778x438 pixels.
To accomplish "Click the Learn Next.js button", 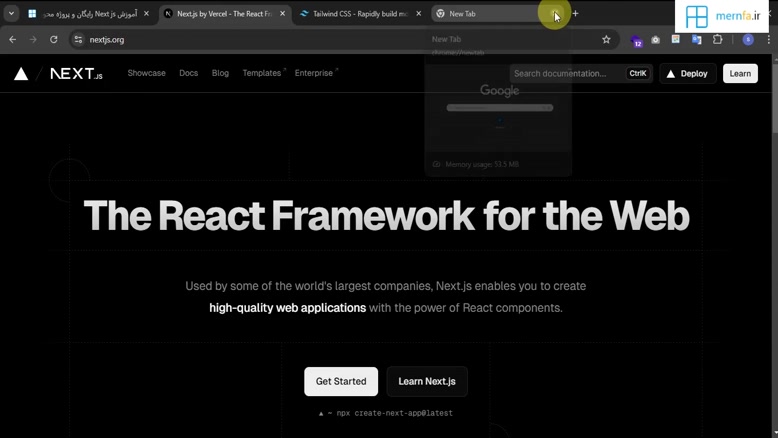I will 427,381.
